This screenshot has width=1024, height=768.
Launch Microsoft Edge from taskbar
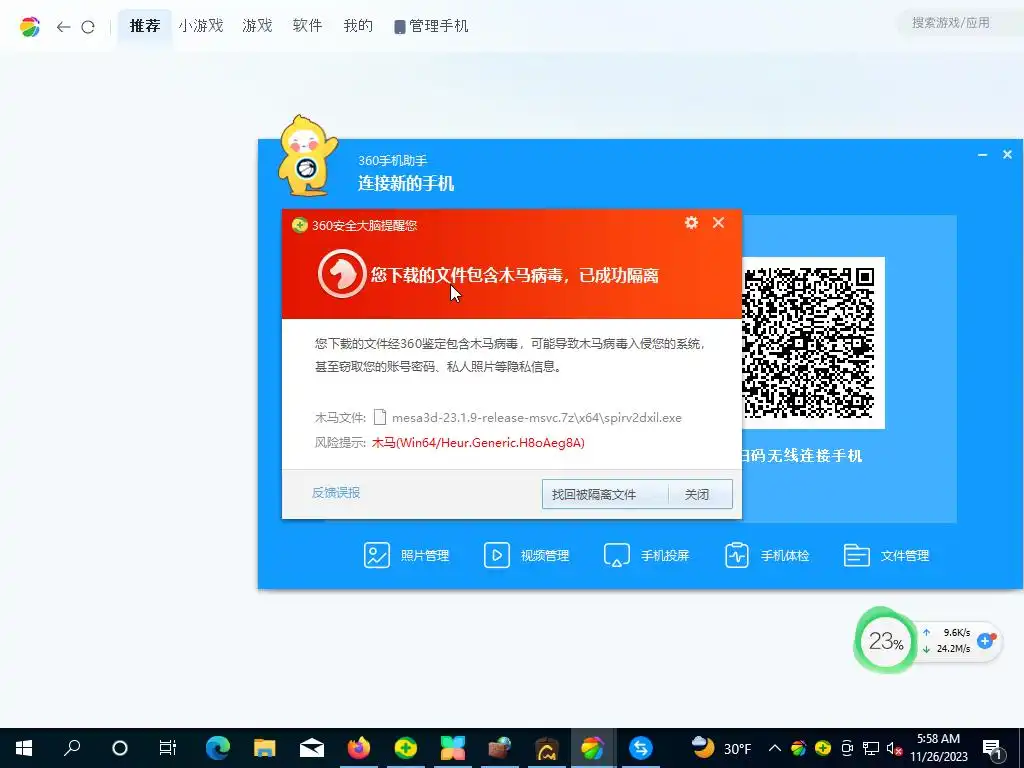coord(217,748)
